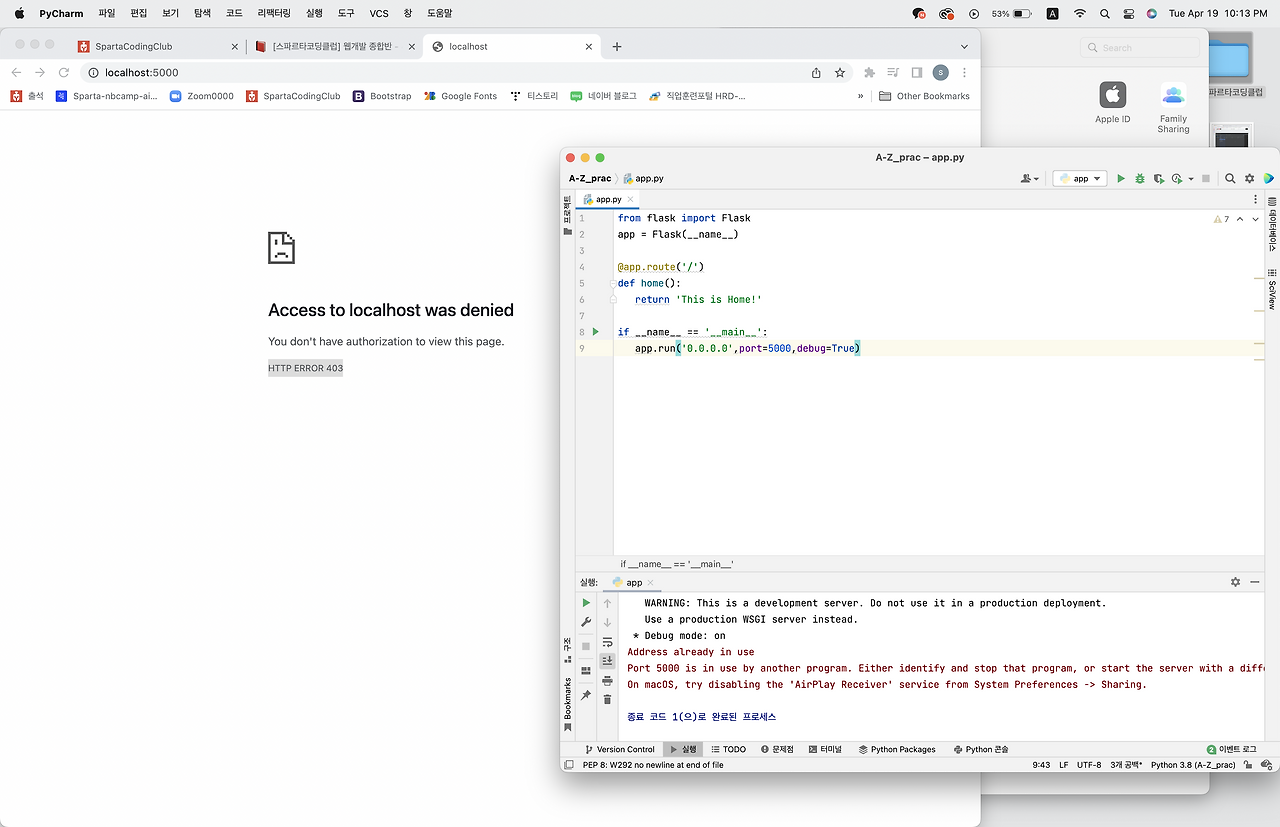The width and height of the screenshot is (1280, 827).
Task: Rerun the process with the circular arrow icon
Action: (x=586, y=603)
